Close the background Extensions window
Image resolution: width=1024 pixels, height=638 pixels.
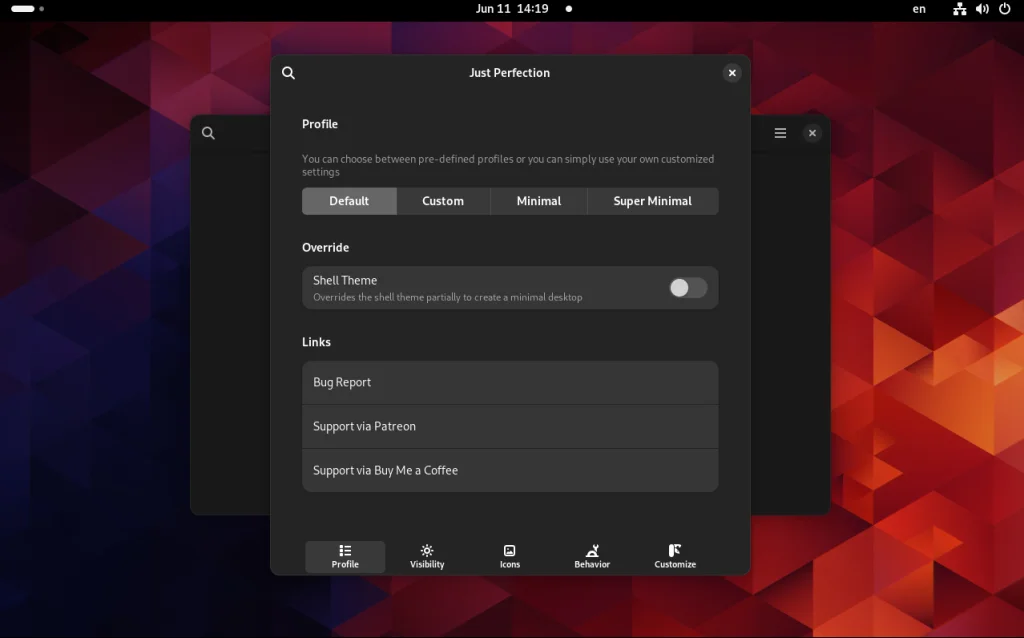tap(812, 133)
